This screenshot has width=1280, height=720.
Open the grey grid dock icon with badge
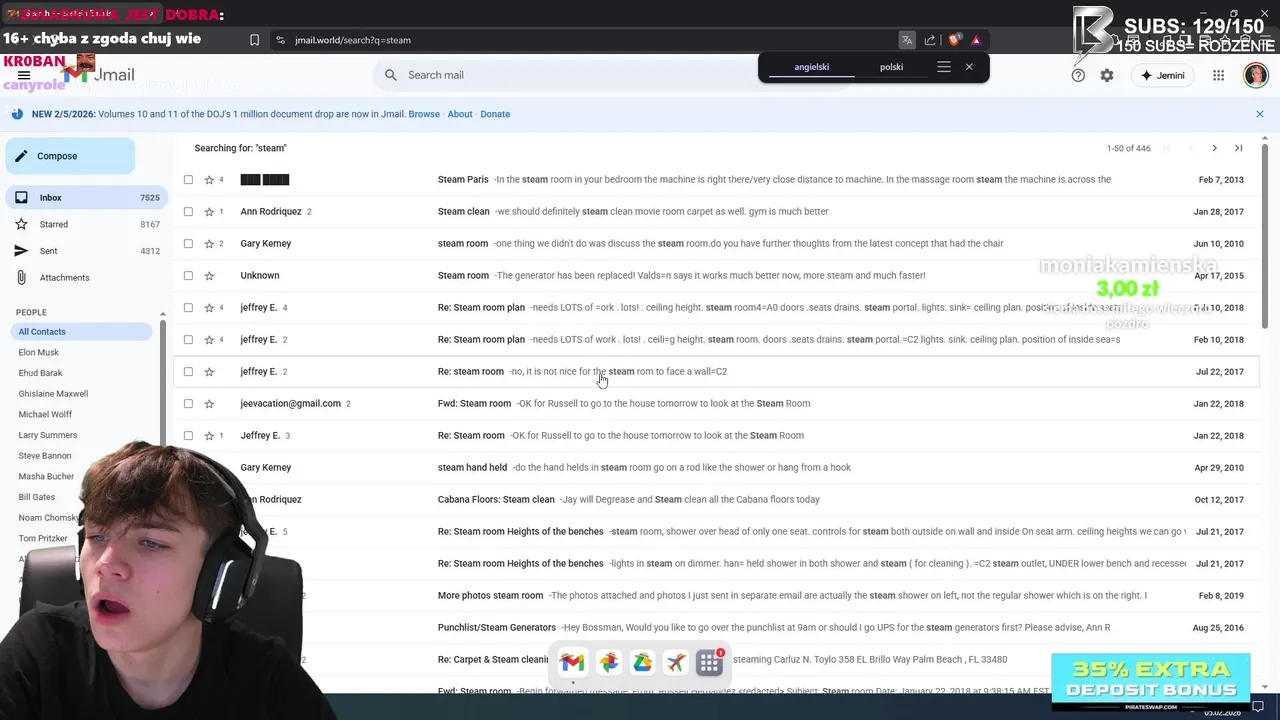point(710,662)
